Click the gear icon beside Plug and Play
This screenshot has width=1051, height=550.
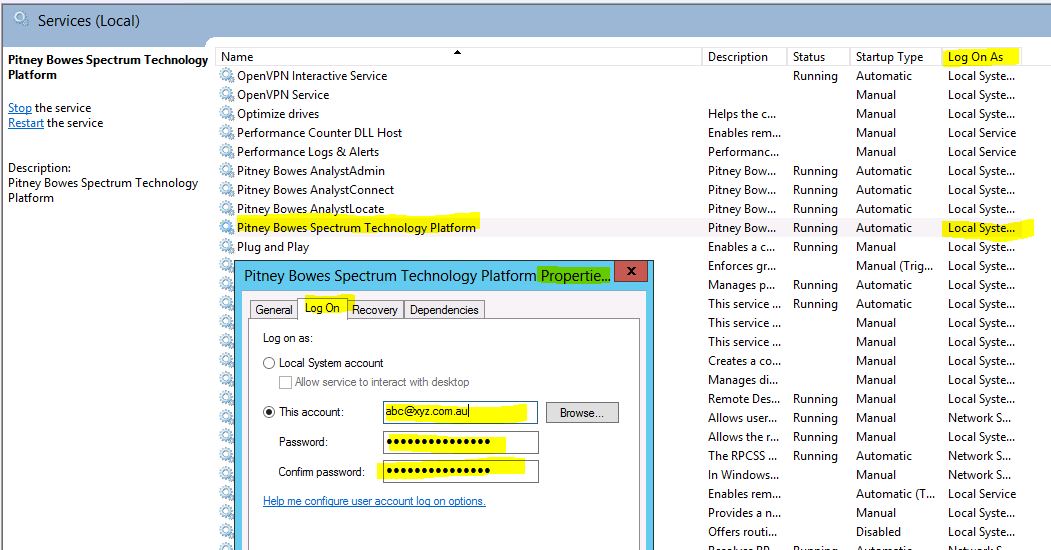point(227,247)
